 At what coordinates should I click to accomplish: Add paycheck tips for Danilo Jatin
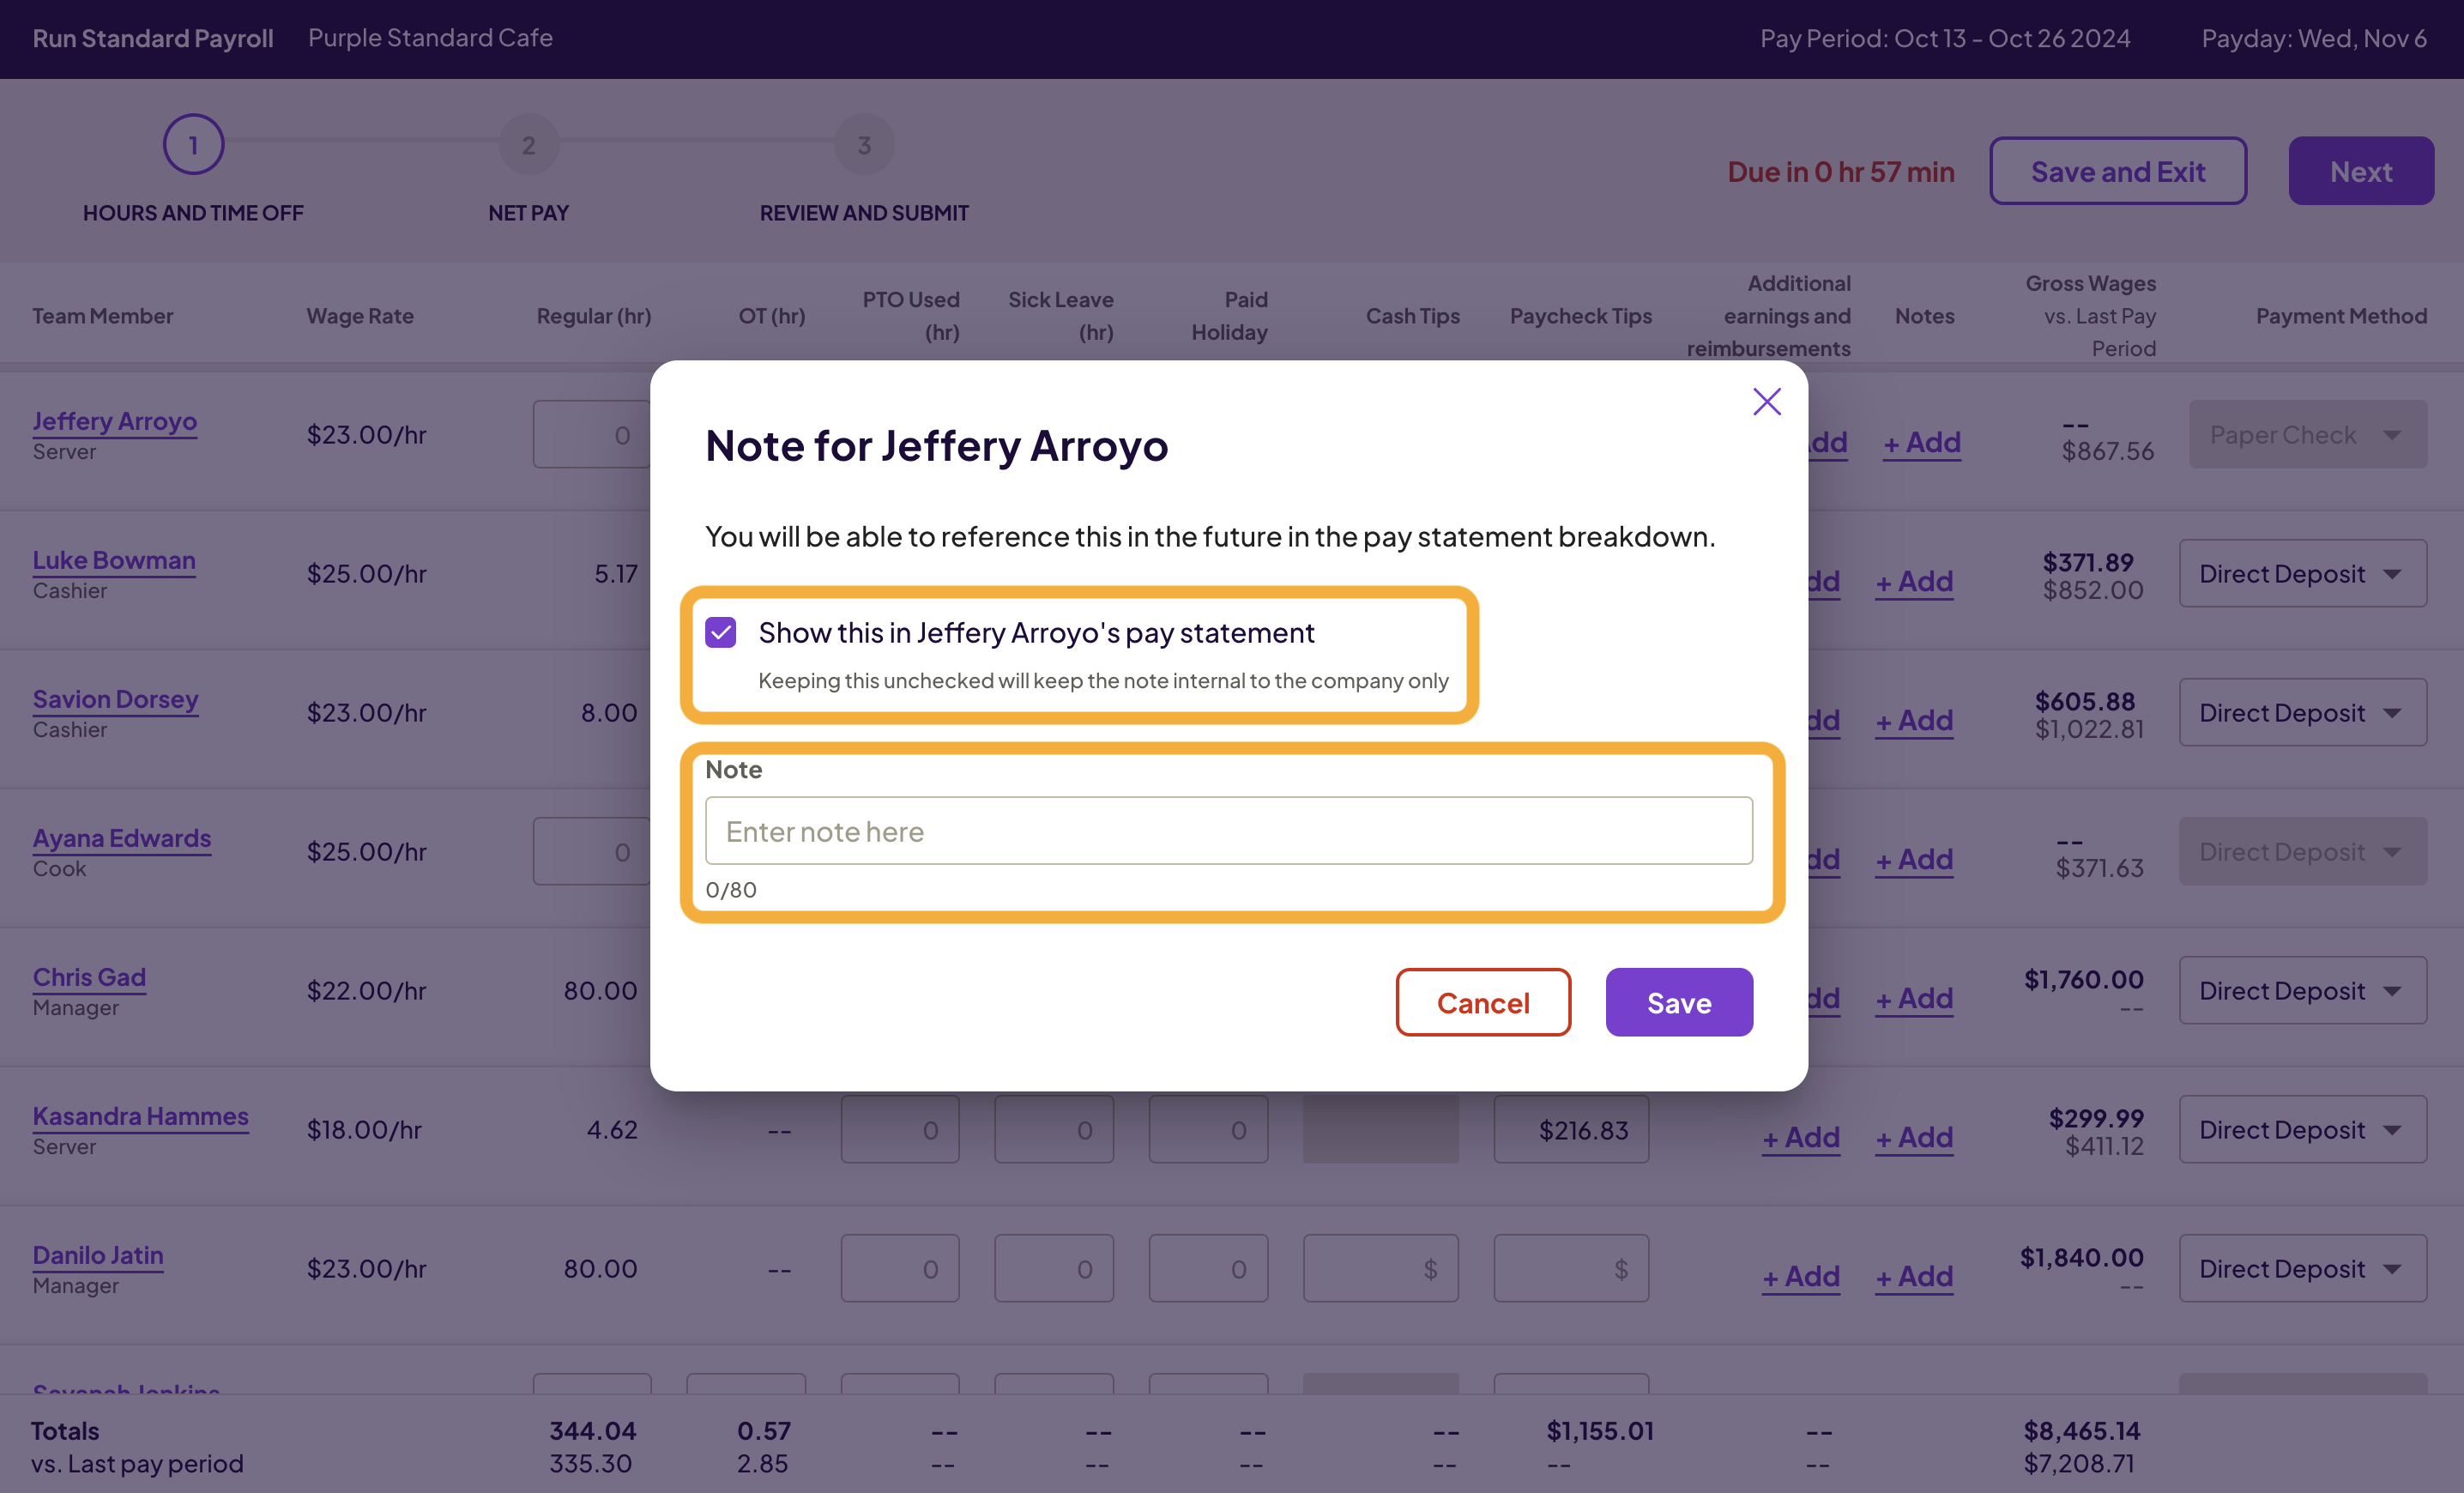[1570, 1268]
